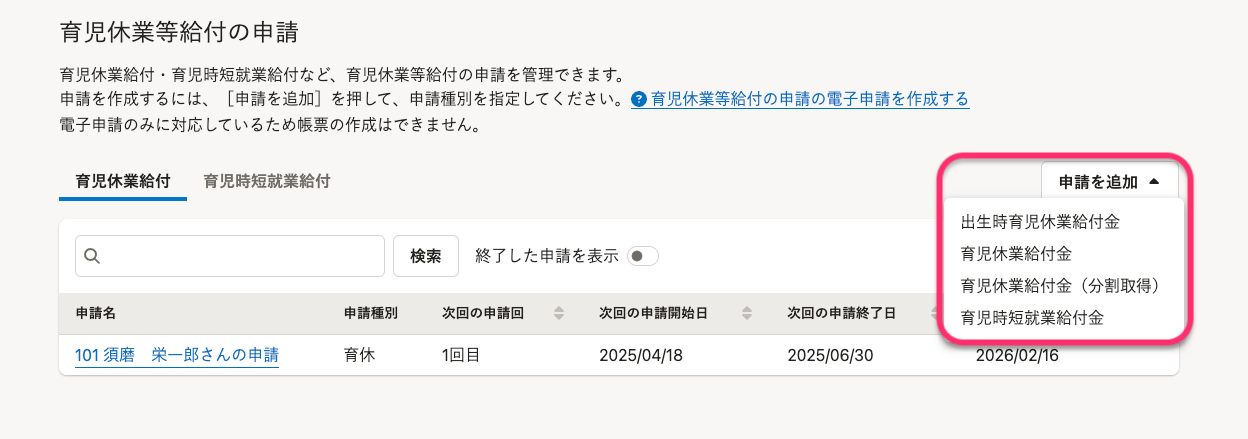Click the 申請名 column header
The image size is (1248, 439).
(x=96, y=313)
